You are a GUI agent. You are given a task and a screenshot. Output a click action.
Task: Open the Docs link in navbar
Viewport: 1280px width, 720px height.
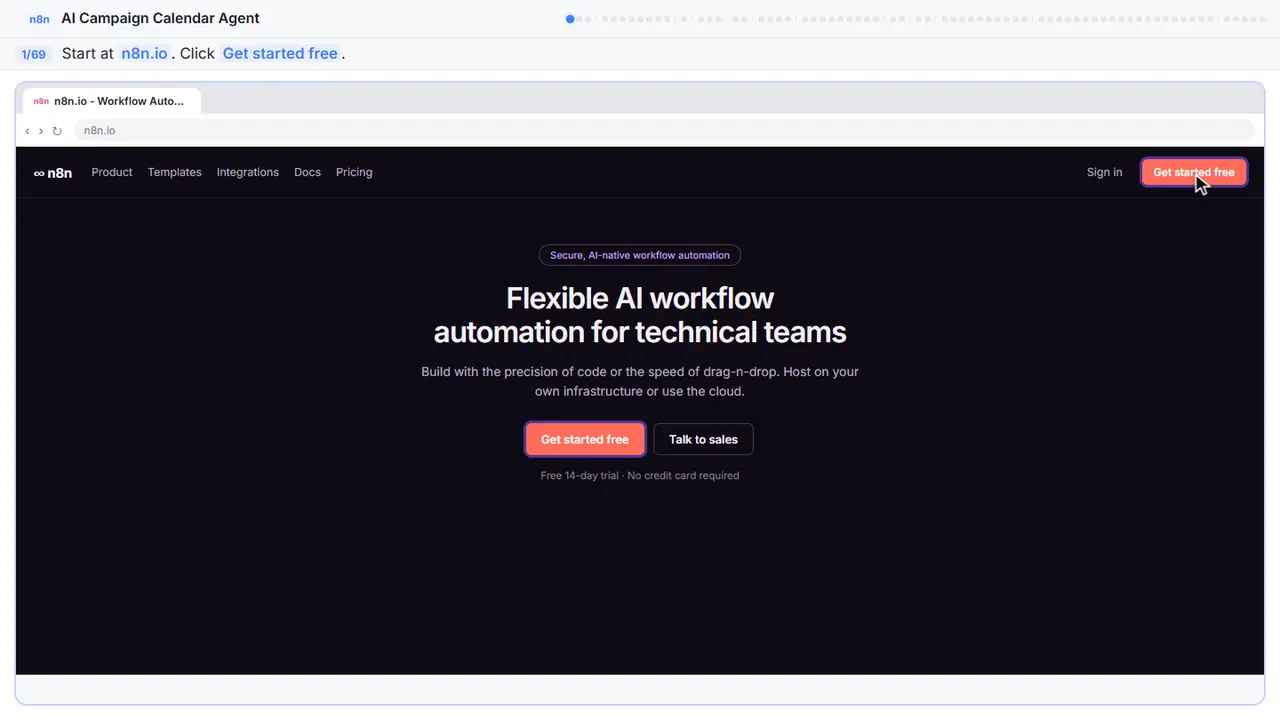click(x=307, y=172)
